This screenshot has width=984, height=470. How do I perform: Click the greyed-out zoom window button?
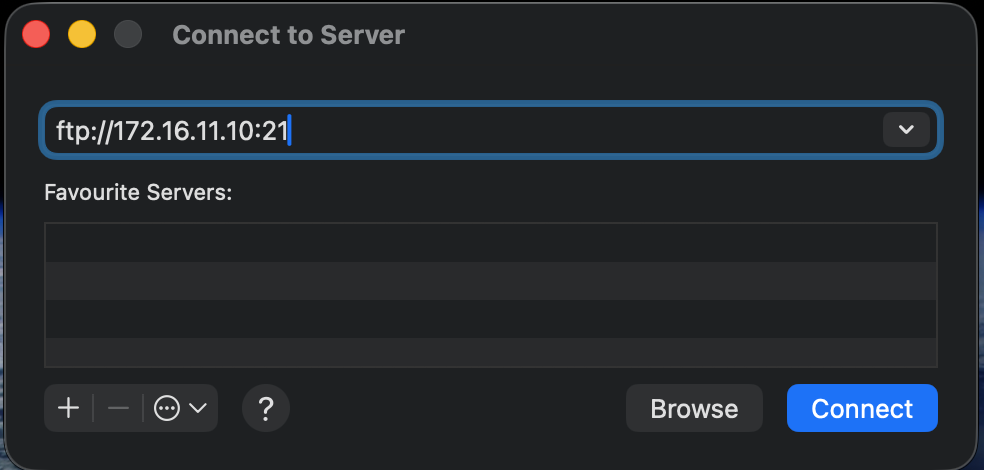pos(128,35)
